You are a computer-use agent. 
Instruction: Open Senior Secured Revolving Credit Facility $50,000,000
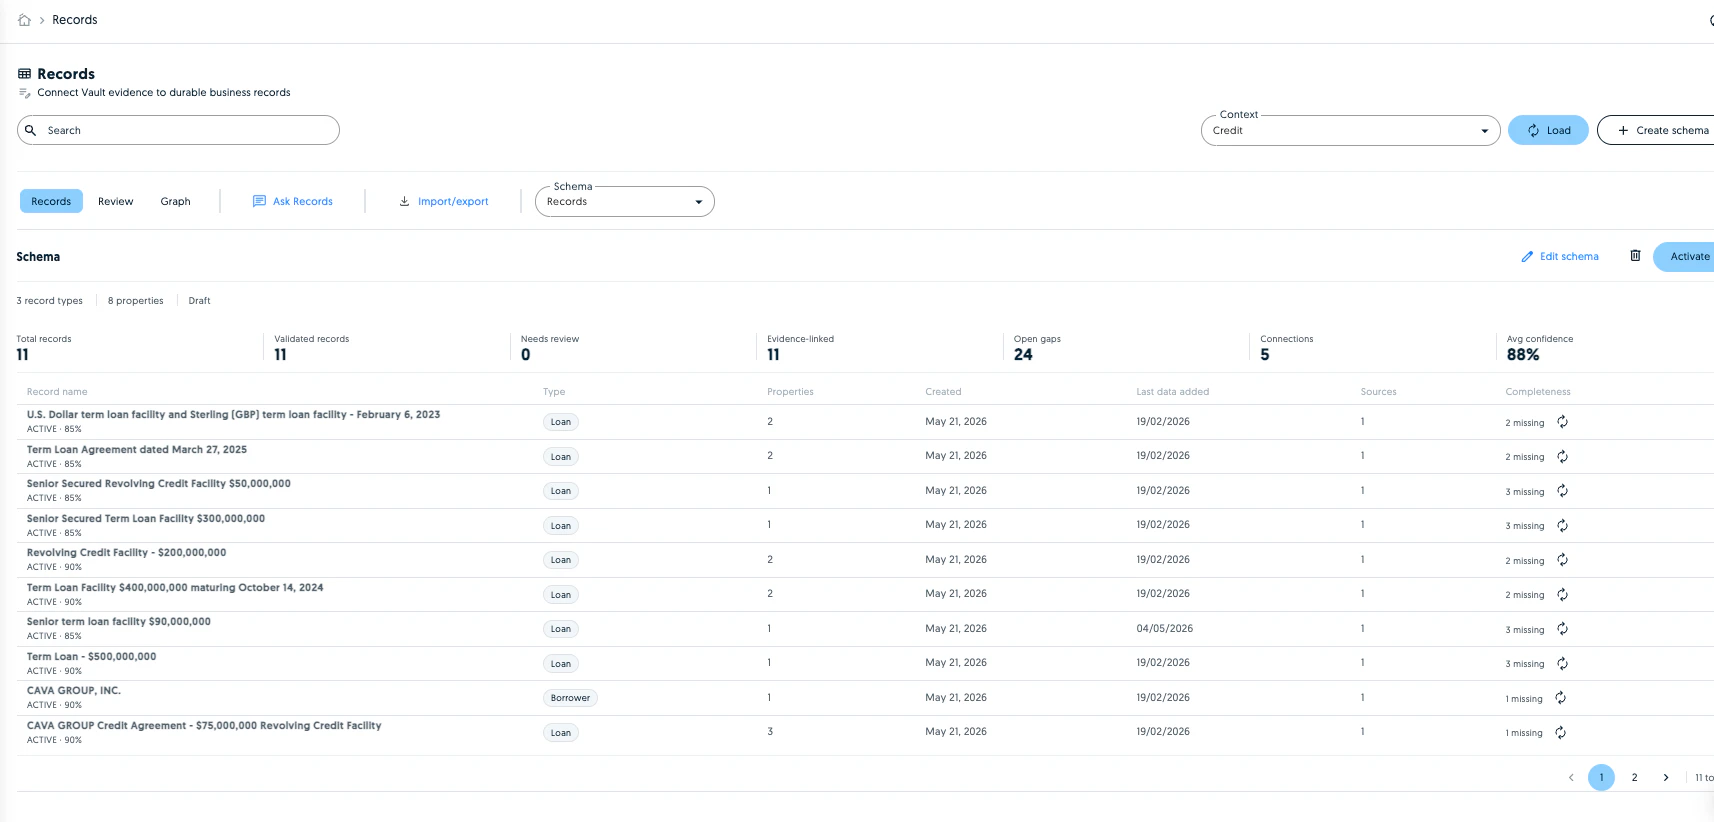159,483
